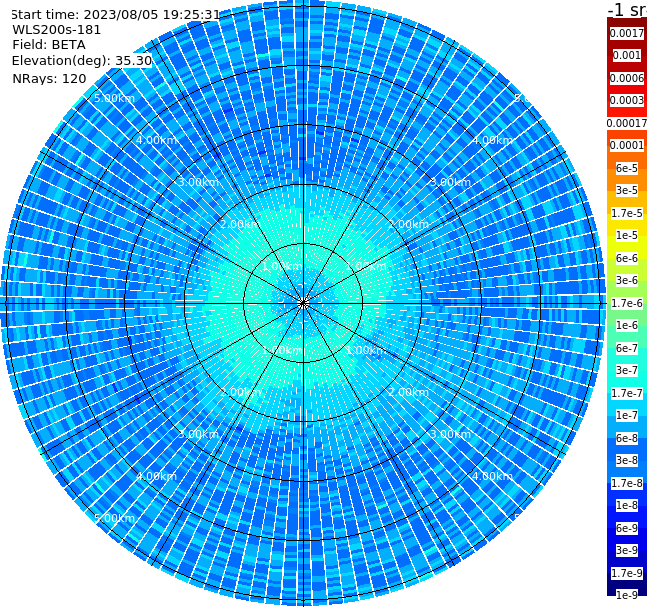Click the 1.7e-6 colorbar label
Image resolution: width=647 pixels, height=607 pixels.
pos(627,303)
